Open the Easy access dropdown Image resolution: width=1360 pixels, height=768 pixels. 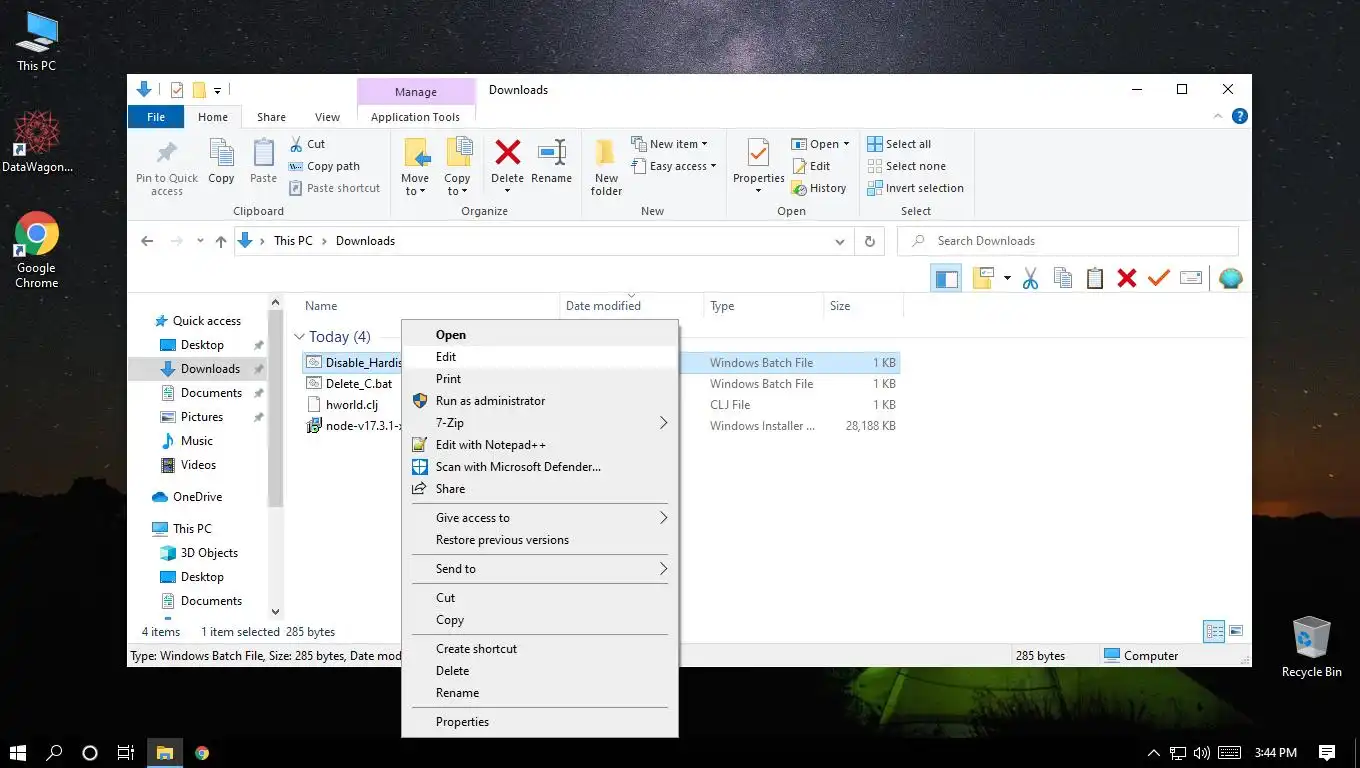(674, 166)
